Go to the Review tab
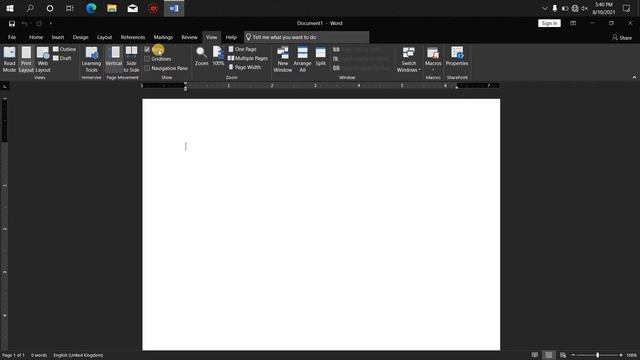Image resolution: width=640 pixels, height=360 pixels. click(x=189, y=37)
